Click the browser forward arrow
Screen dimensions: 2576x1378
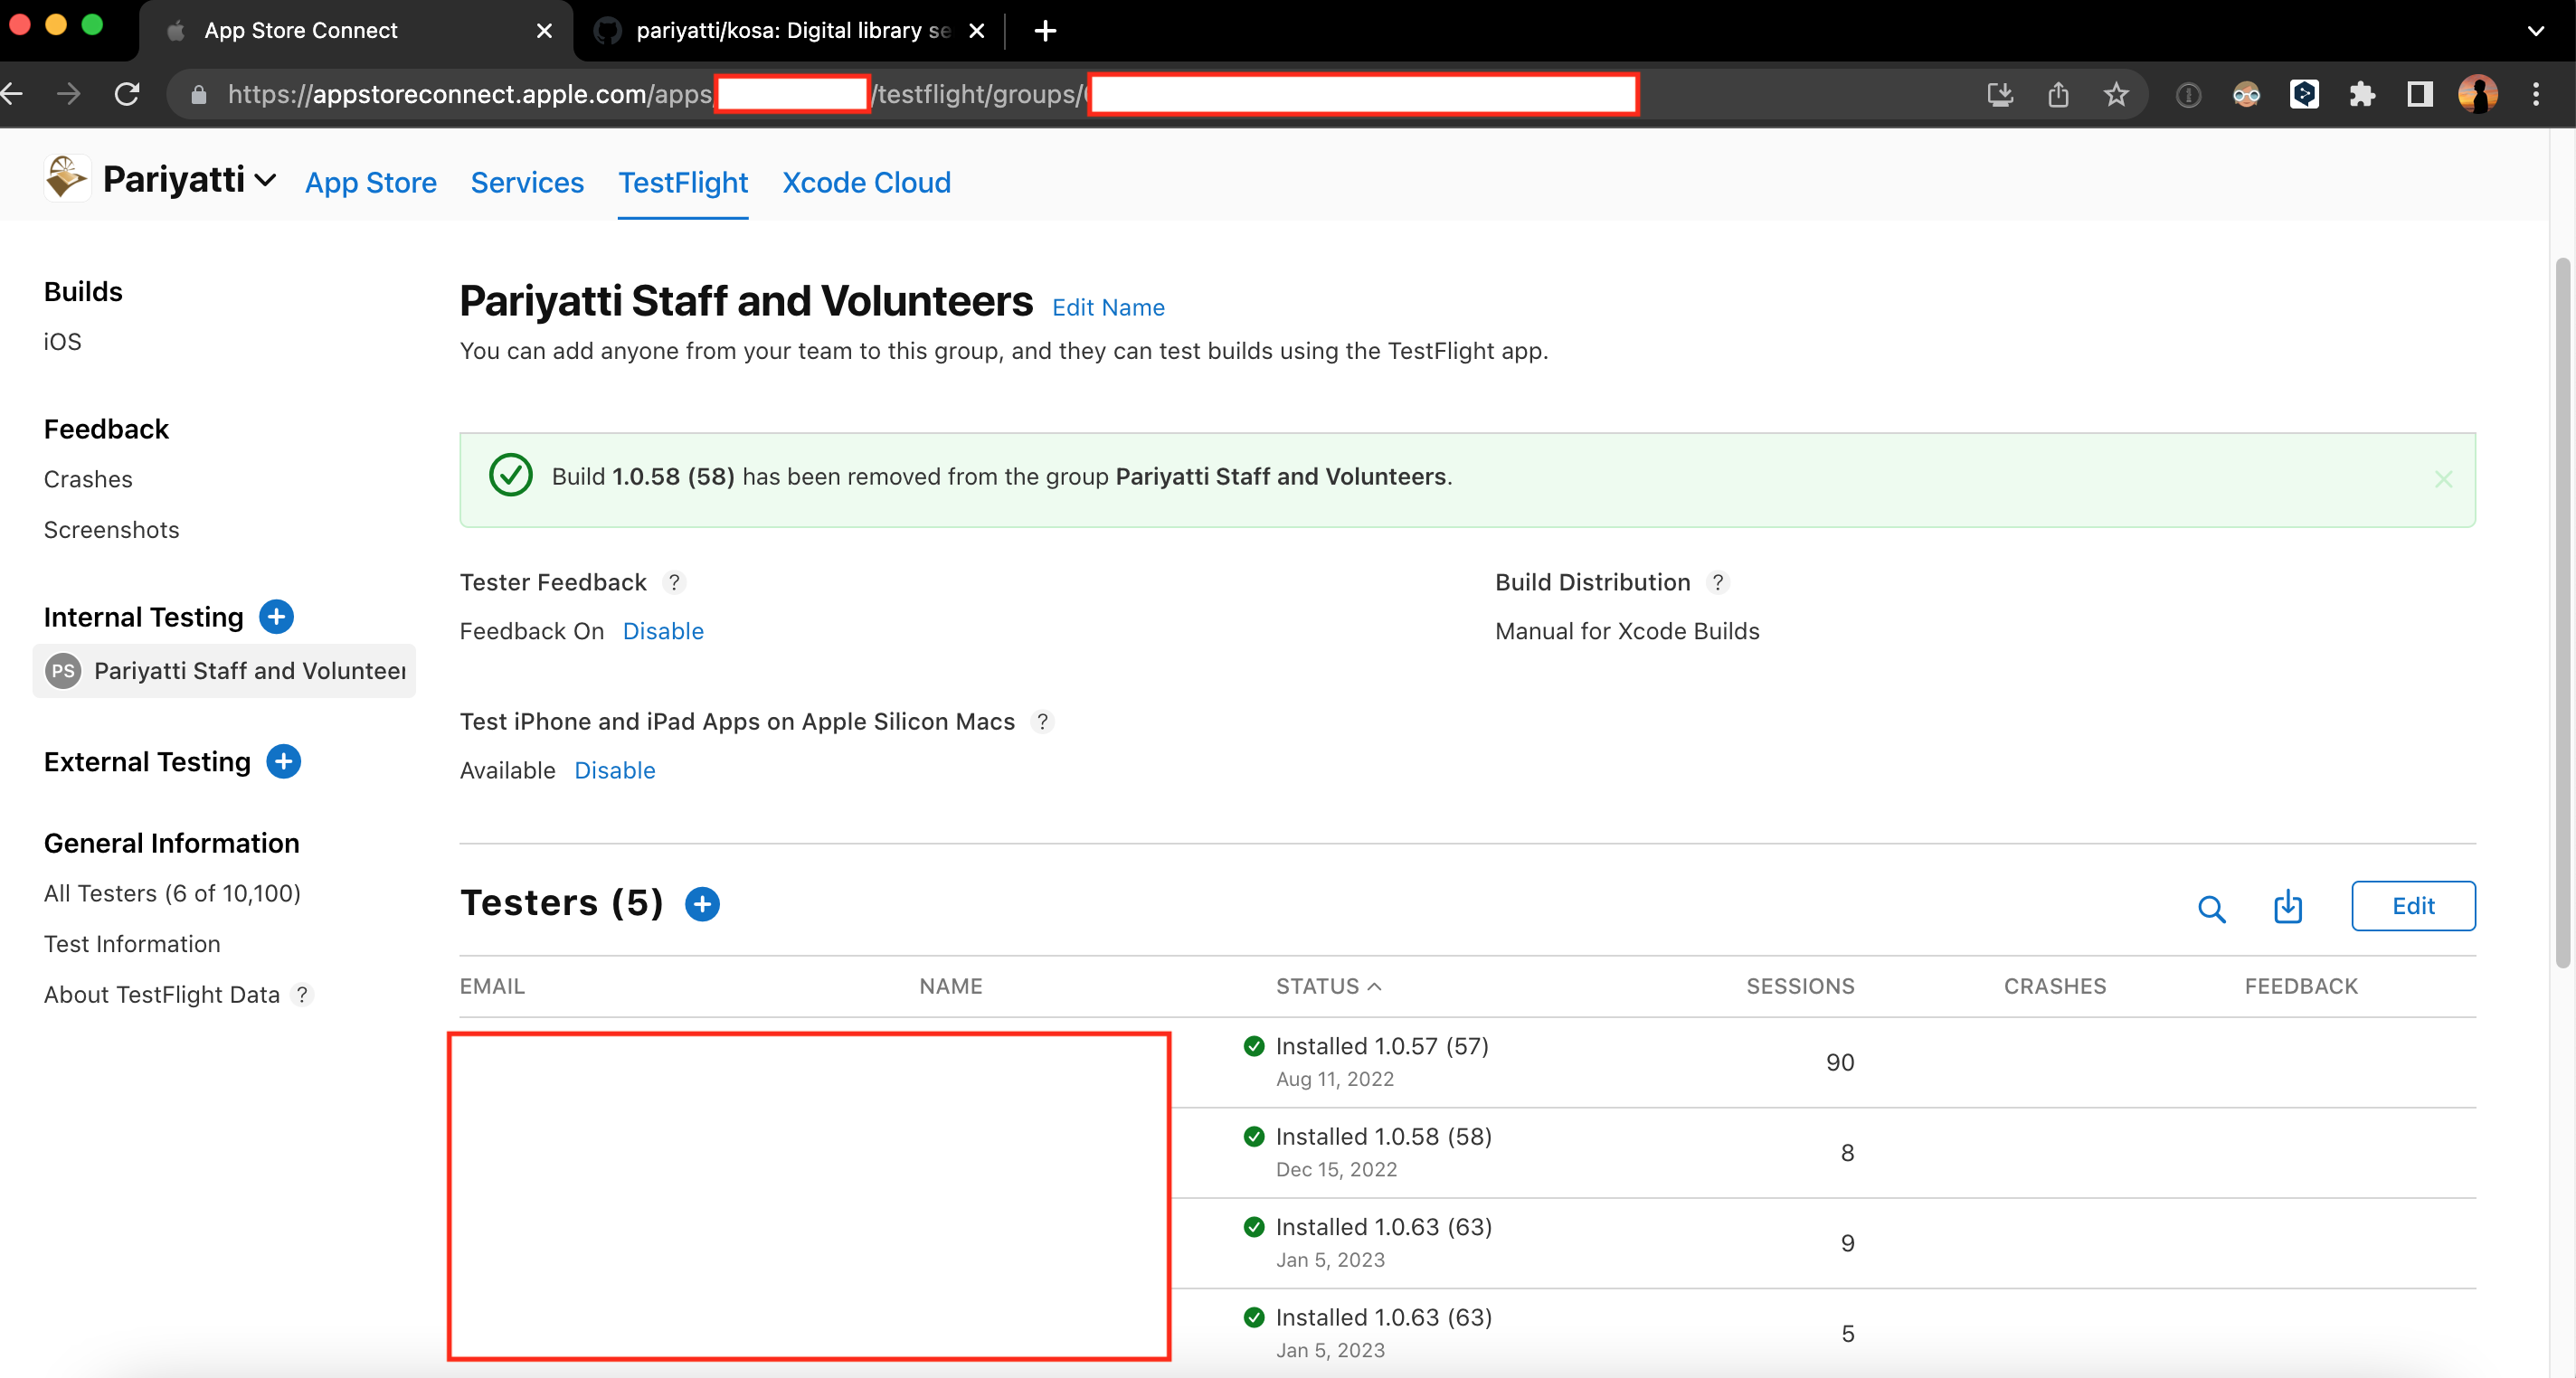pyautogui.click(x=69, y=94)
